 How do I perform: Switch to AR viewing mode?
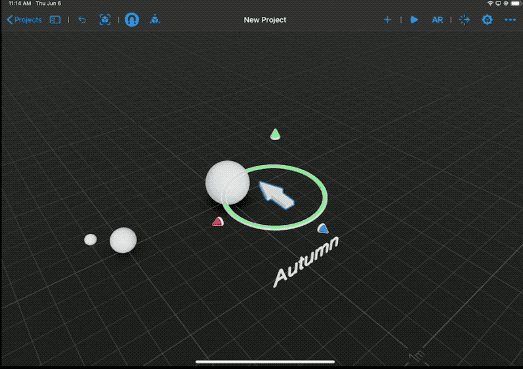tap(437, 20)
